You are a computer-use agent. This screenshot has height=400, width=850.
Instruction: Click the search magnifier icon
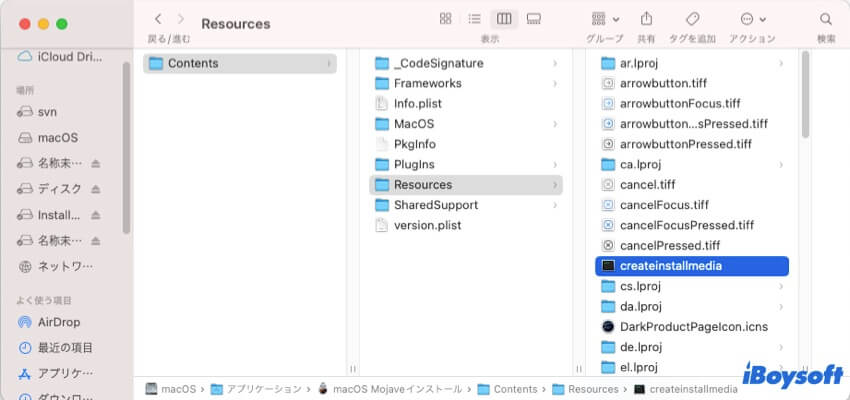pyautogui.click(x=826, y=19)
